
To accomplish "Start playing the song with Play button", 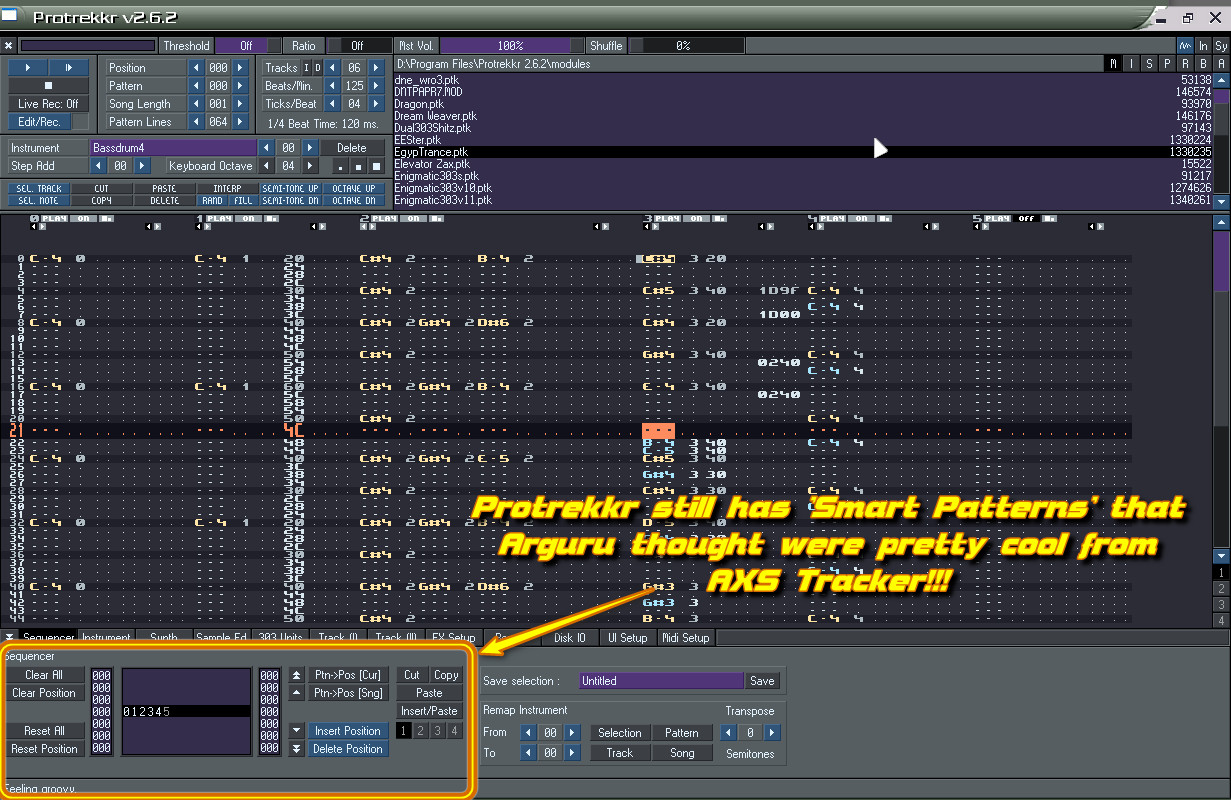I will [x=28, y=67].
